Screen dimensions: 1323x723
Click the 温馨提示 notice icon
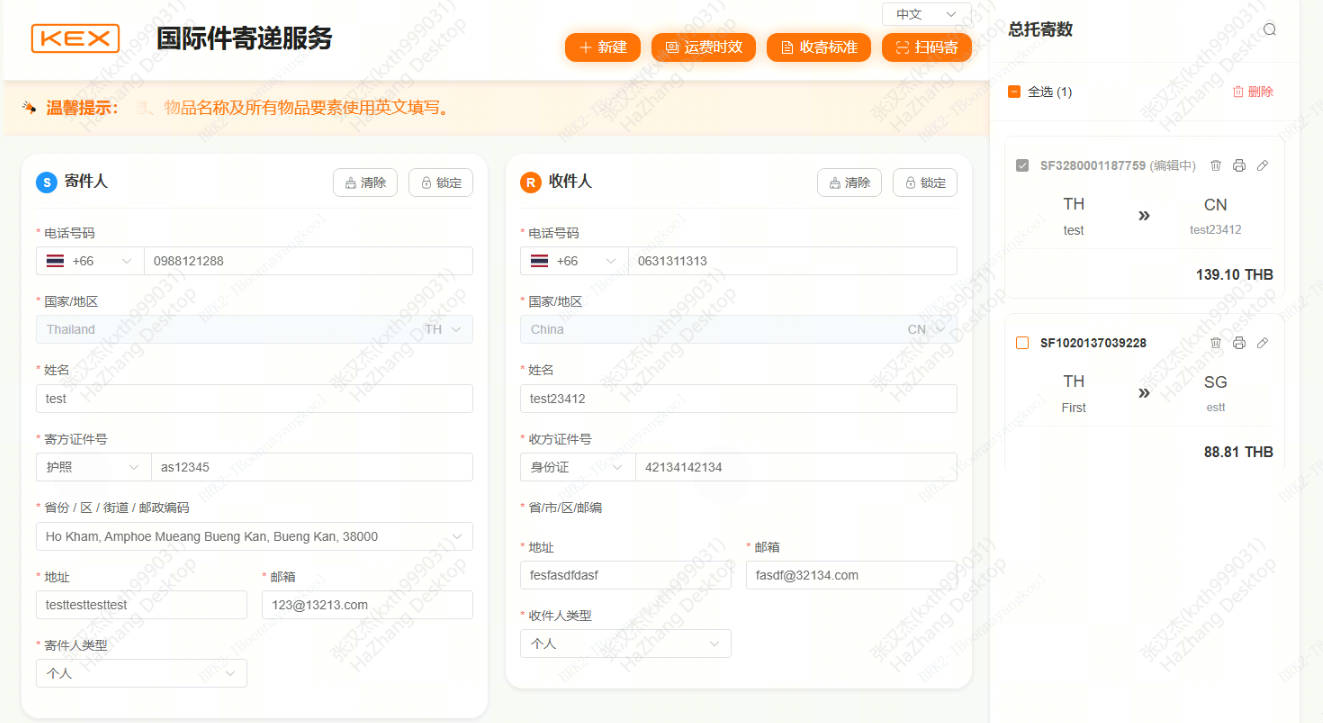point(29,107)
